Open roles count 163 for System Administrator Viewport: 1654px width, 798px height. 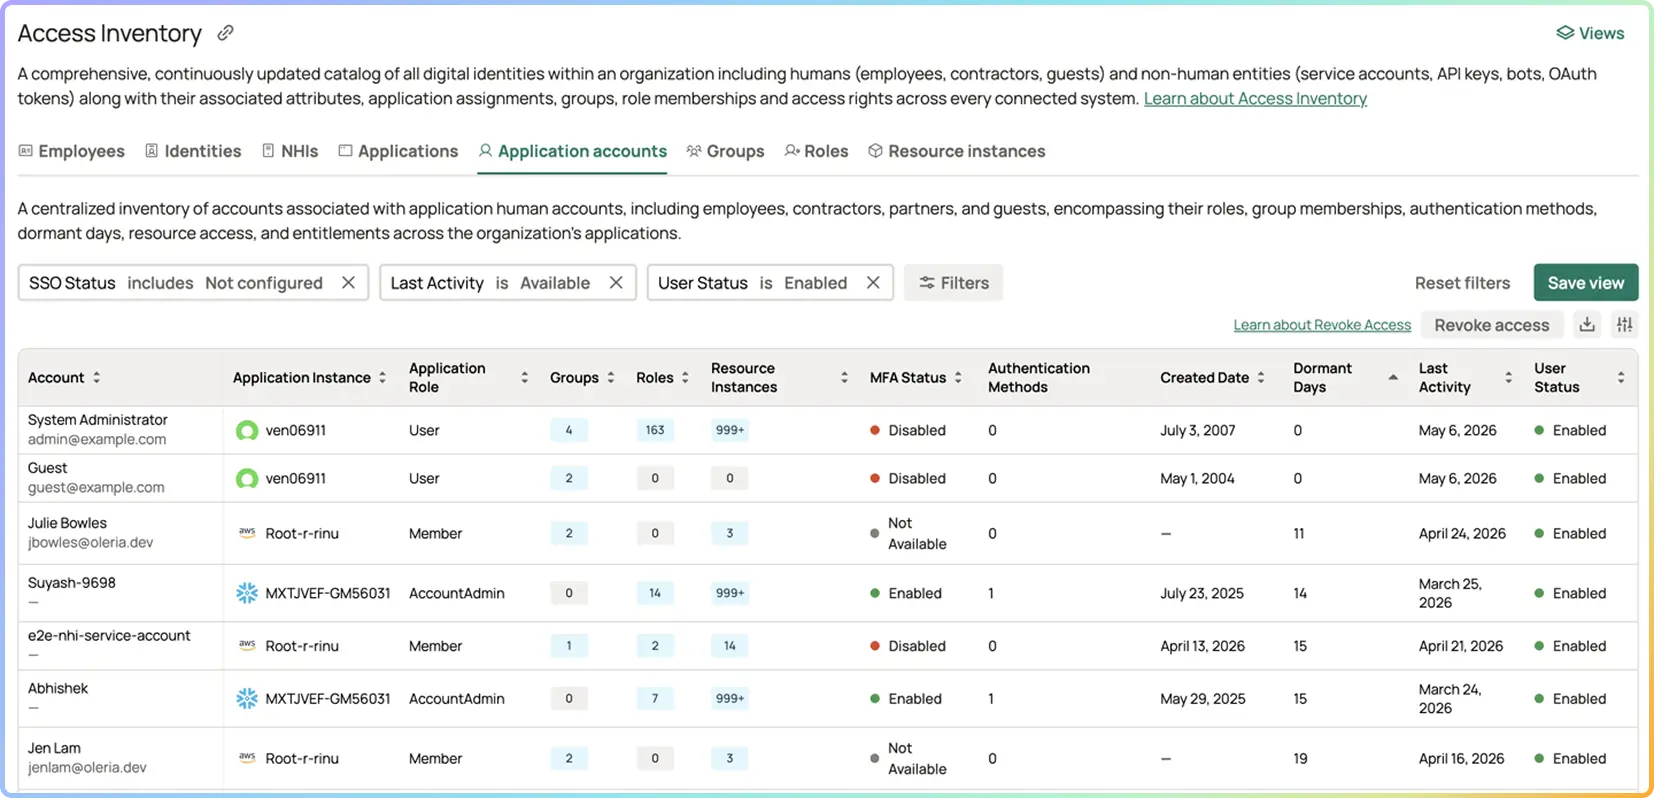pyautogui.click(x=655, y=430)
